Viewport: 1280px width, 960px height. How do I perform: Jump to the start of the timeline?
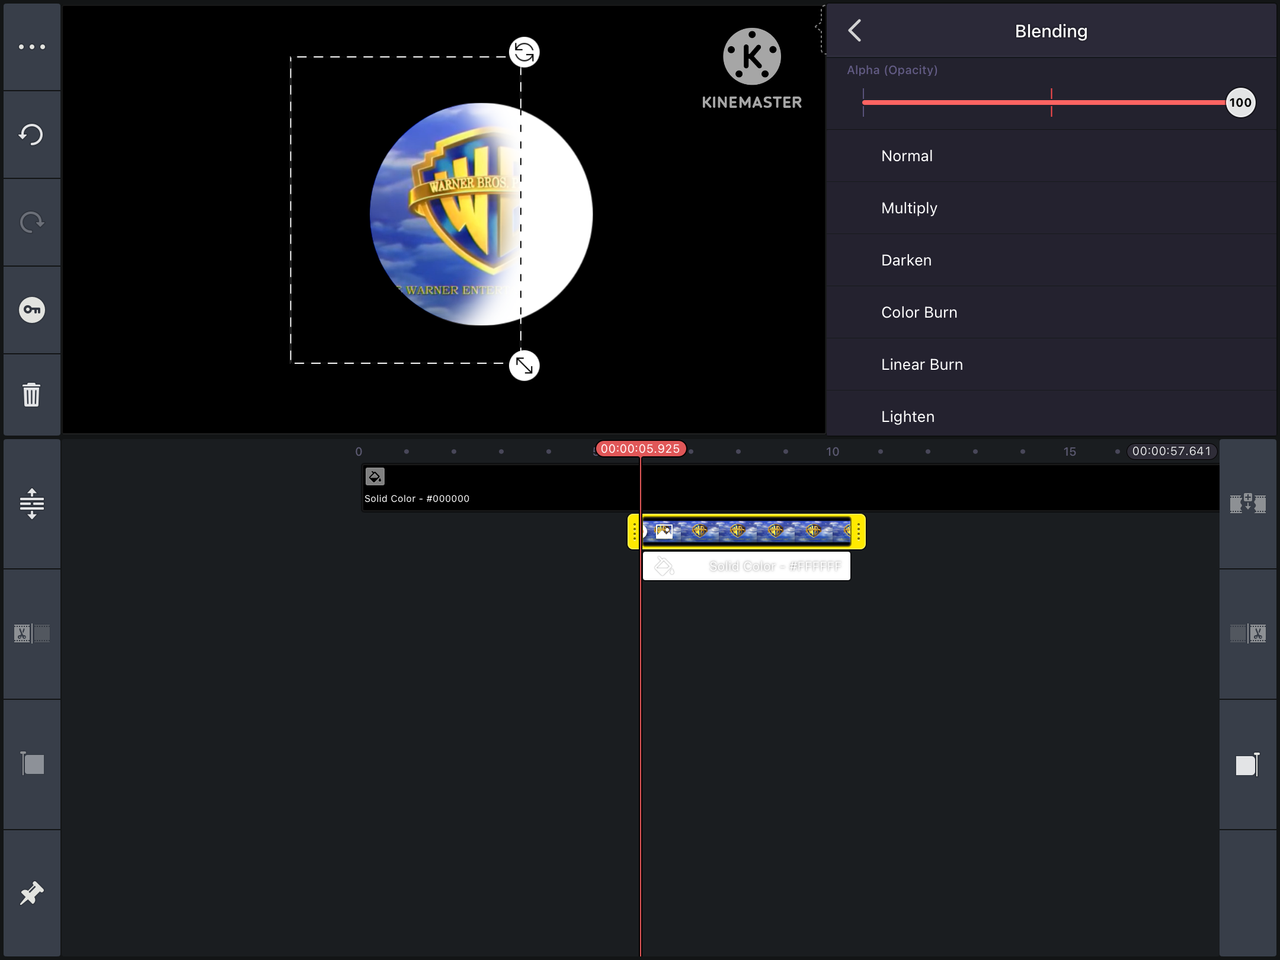coord(32,764)
